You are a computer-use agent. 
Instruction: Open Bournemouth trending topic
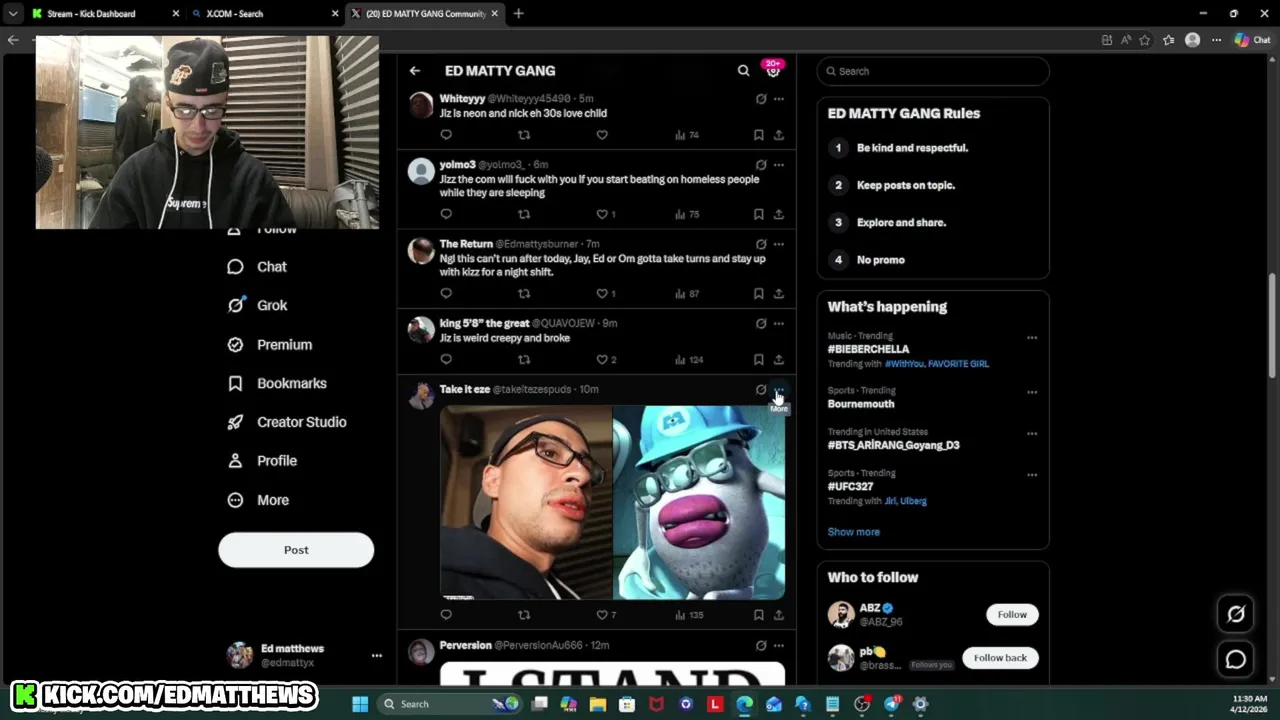tap(861, 404)
